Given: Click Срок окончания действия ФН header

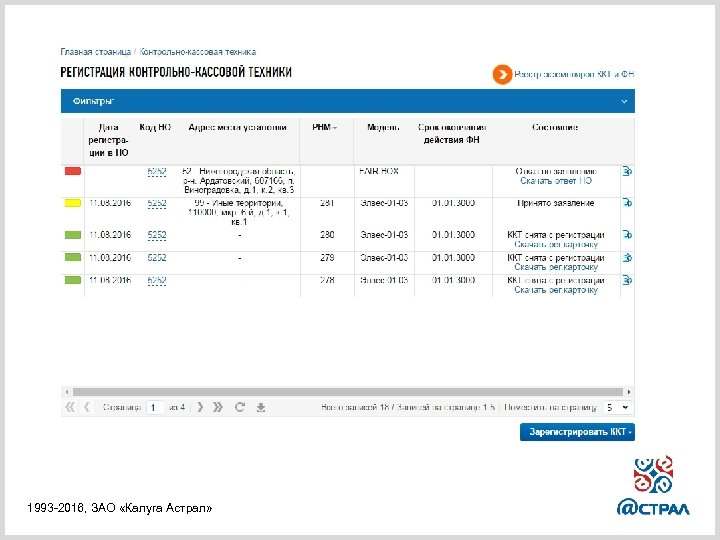Looking at the screenshot, I should (x=452, y=134).
